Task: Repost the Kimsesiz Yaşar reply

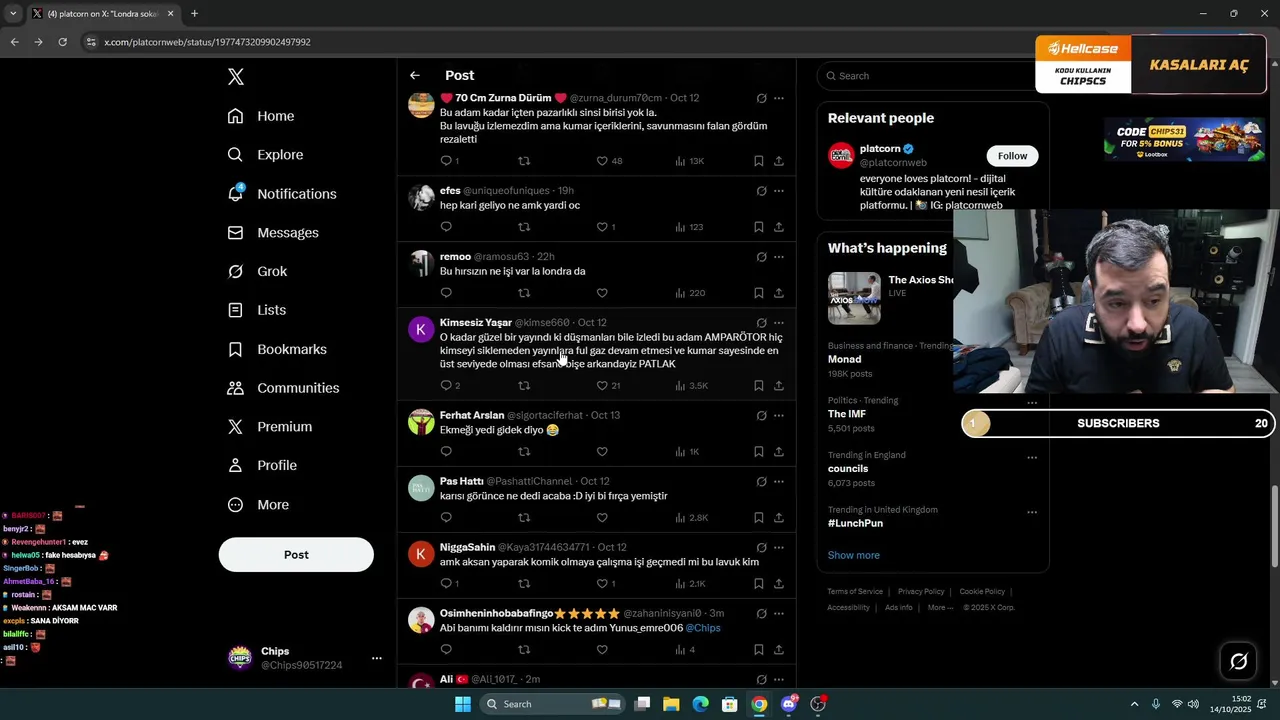Action: (x=524, y=386)
